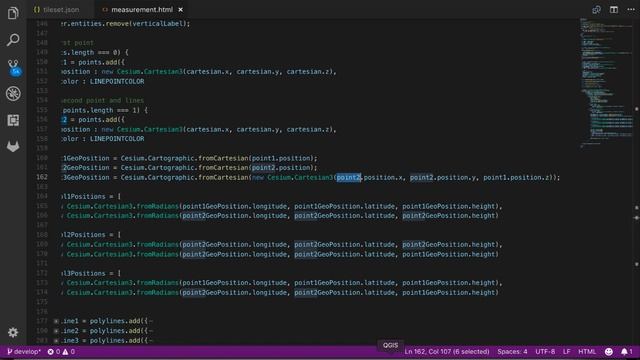Change end of line sequence LF
Screen dimensions: 640x360
[x=567, y=351]
